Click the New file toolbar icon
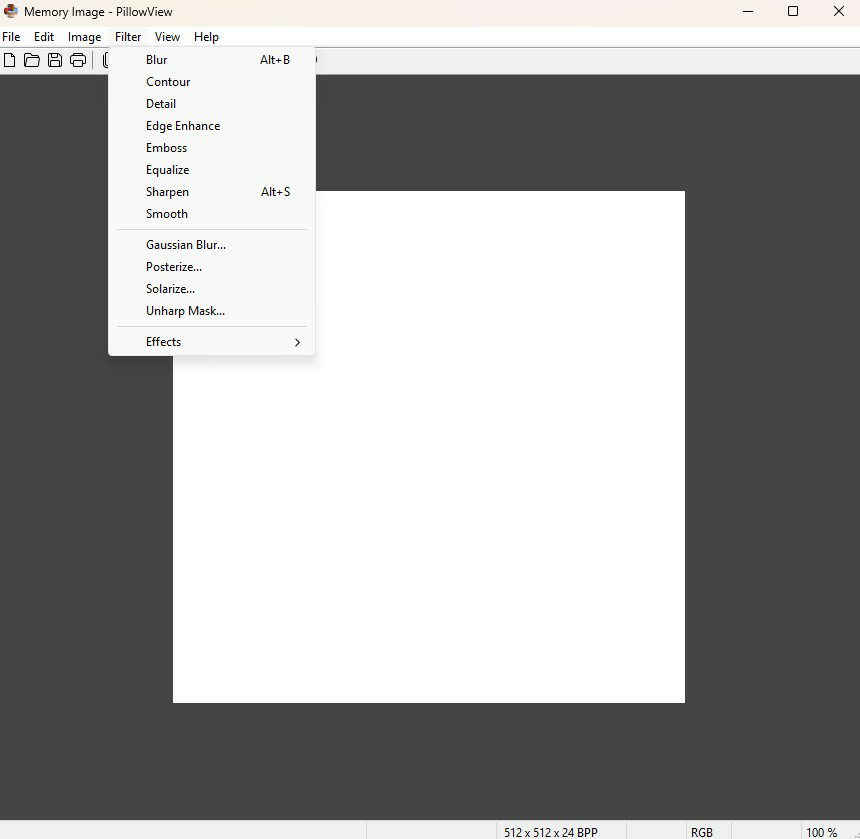 [x=10, y=60]
